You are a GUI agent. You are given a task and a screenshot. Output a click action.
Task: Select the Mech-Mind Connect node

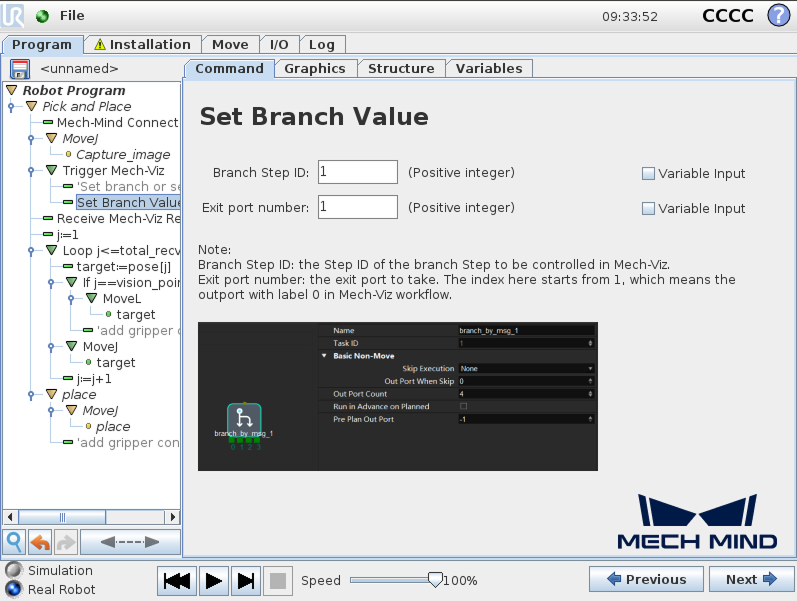(x=117, y=123)
